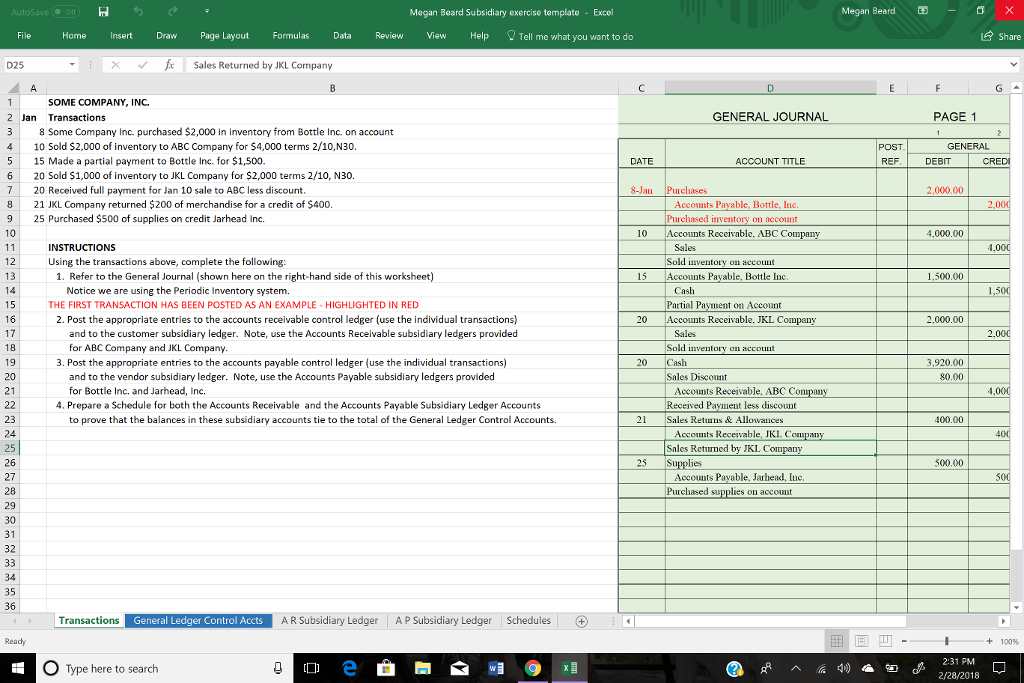The height and width of the screenshot is (683, 1024).
Task: Click the Insert Function (fx) icon
Action: tap(169, 64)
